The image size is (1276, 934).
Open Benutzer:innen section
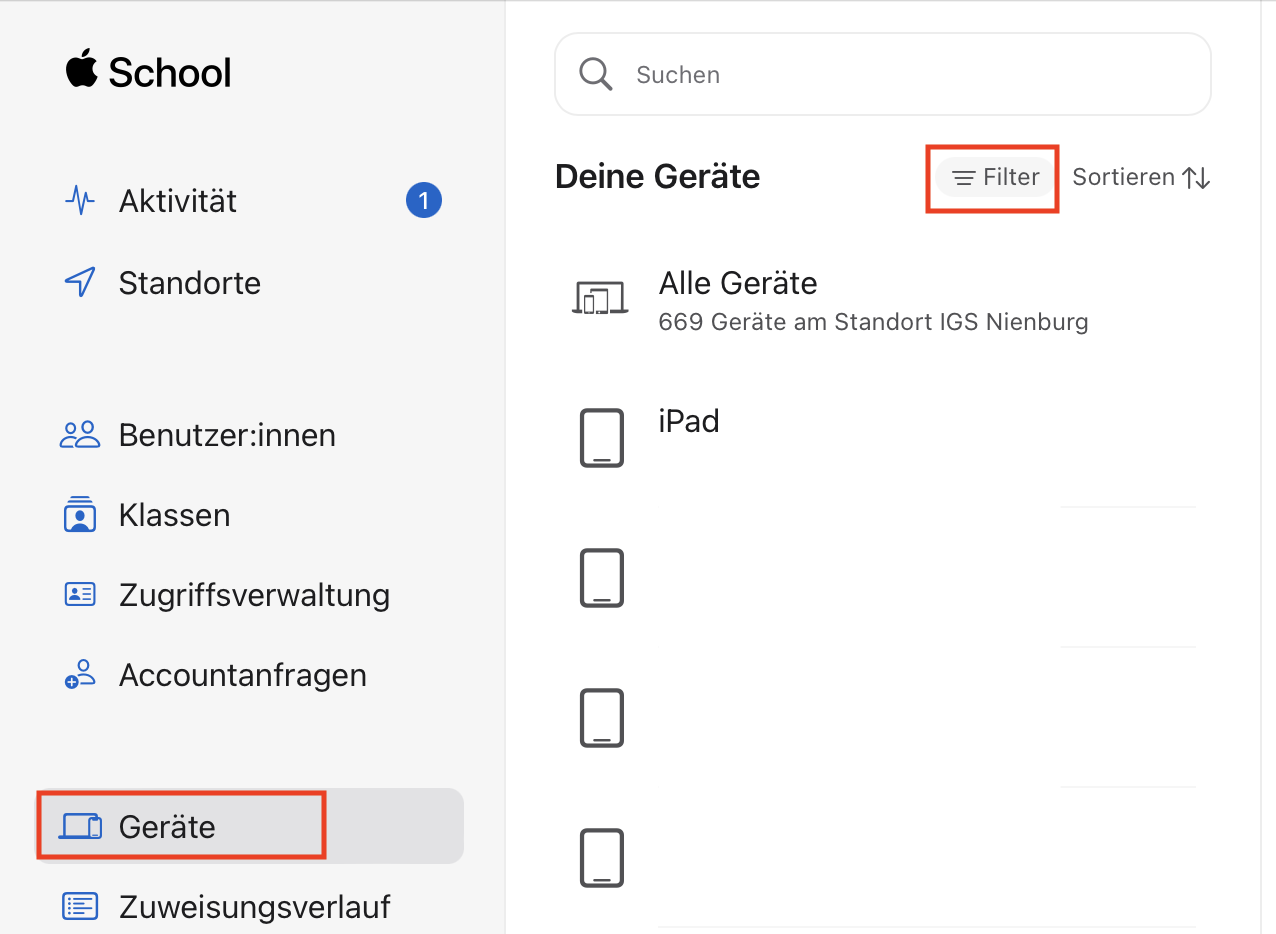[227, 435]
